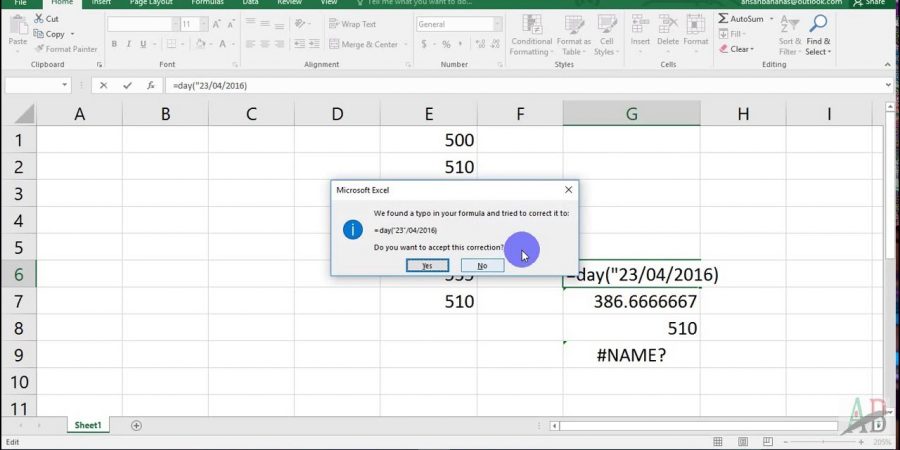
Task: Add a new sheet with plus icon
Action: point(136,425)
